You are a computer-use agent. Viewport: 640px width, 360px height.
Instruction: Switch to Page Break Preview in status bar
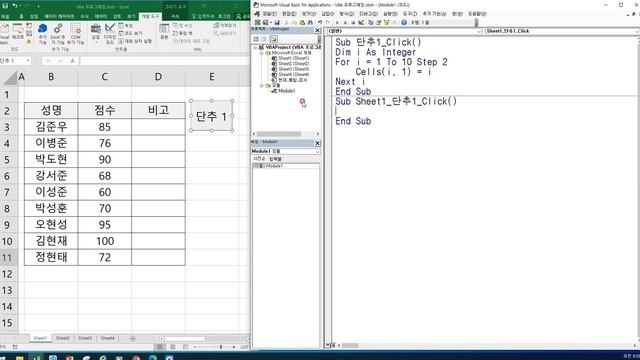tap(186, 347)
